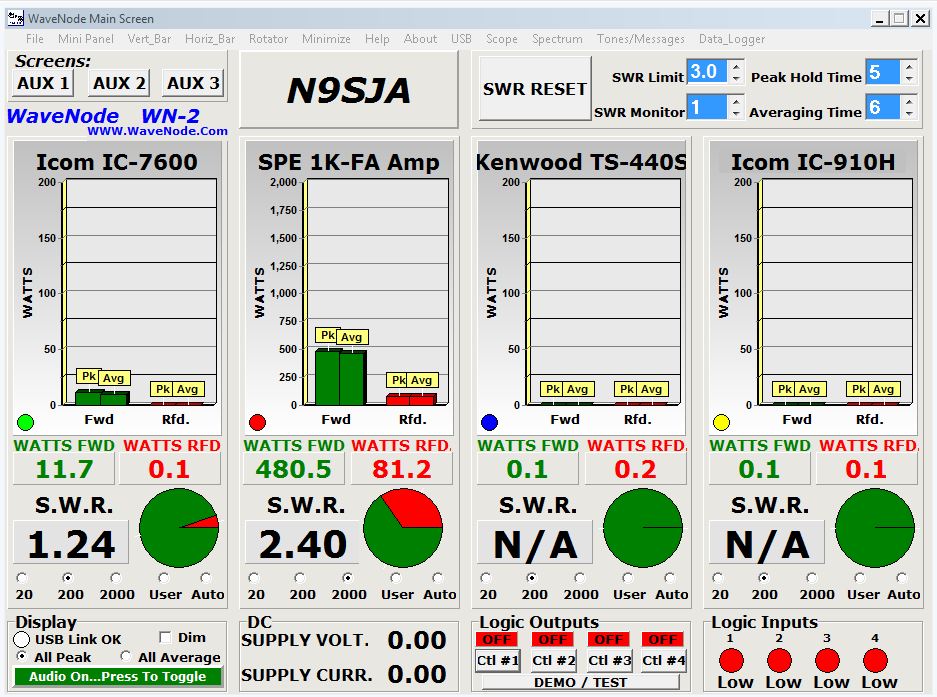Viewport: 937px width, 697px height.
Task: Increase the Averaging Time value
Action: [908, 101]
